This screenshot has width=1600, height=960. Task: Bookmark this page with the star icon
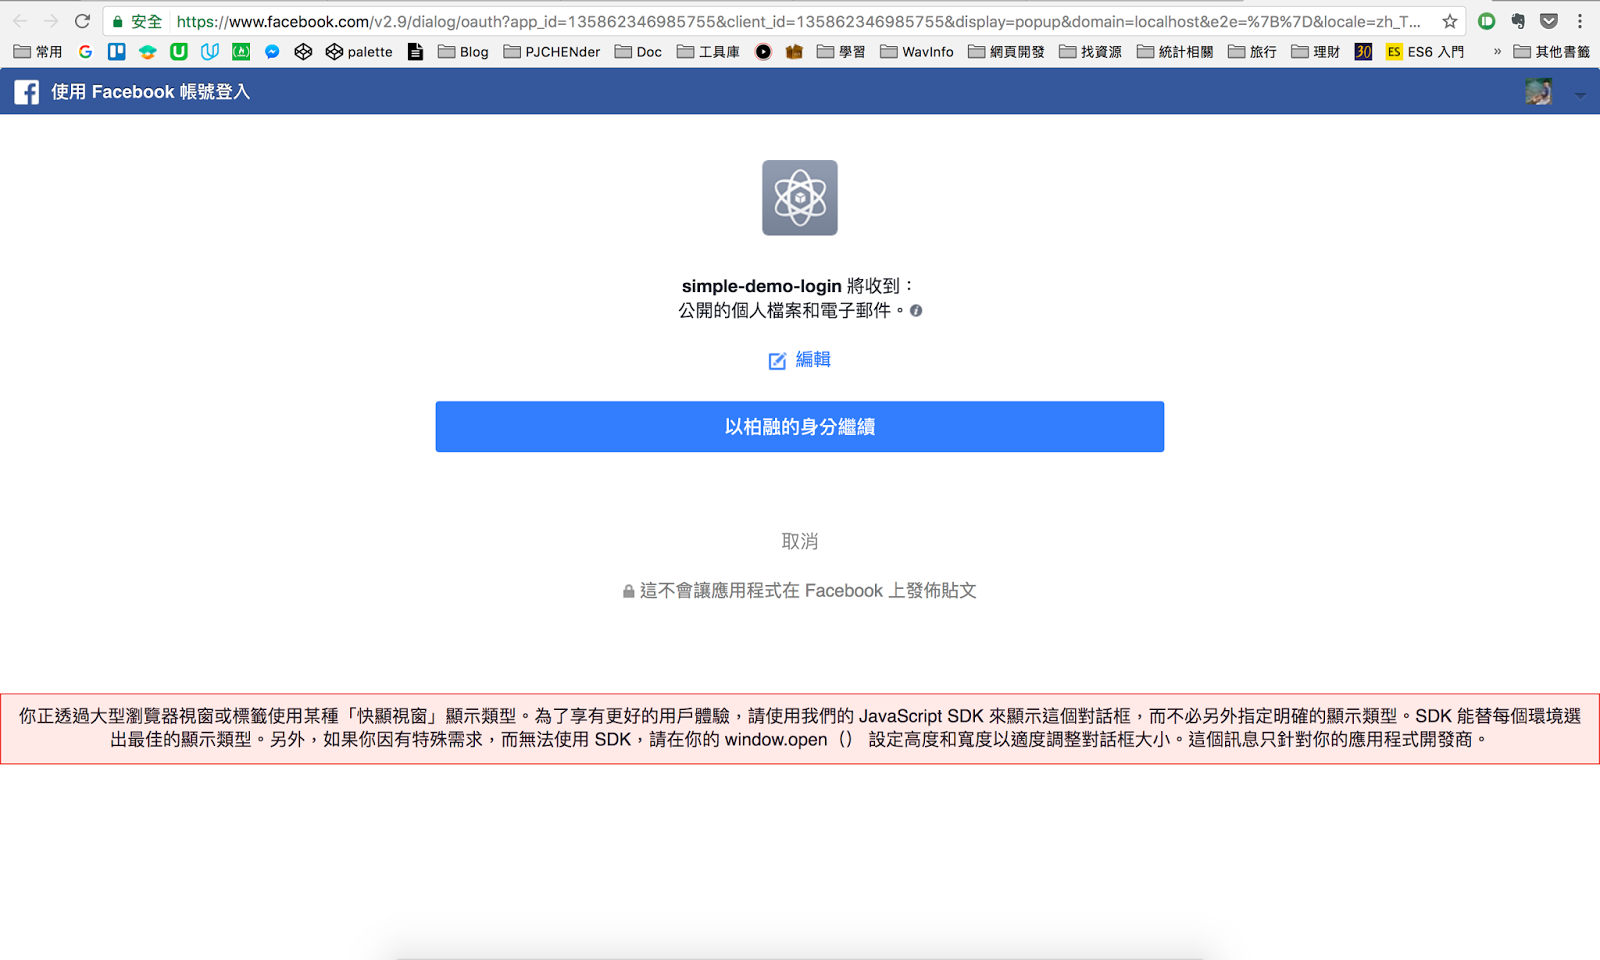[1449, 21]
